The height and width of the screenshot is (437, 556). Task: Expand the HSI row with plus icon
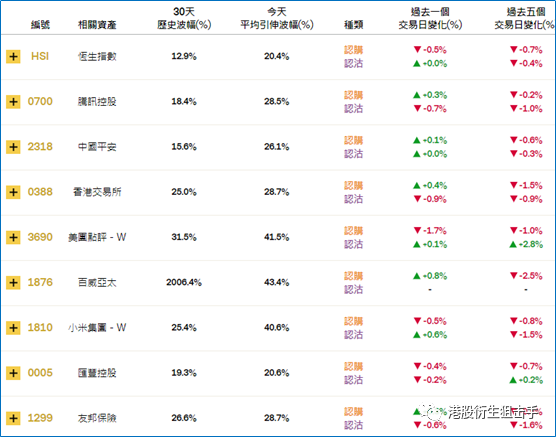click(13, 56)
